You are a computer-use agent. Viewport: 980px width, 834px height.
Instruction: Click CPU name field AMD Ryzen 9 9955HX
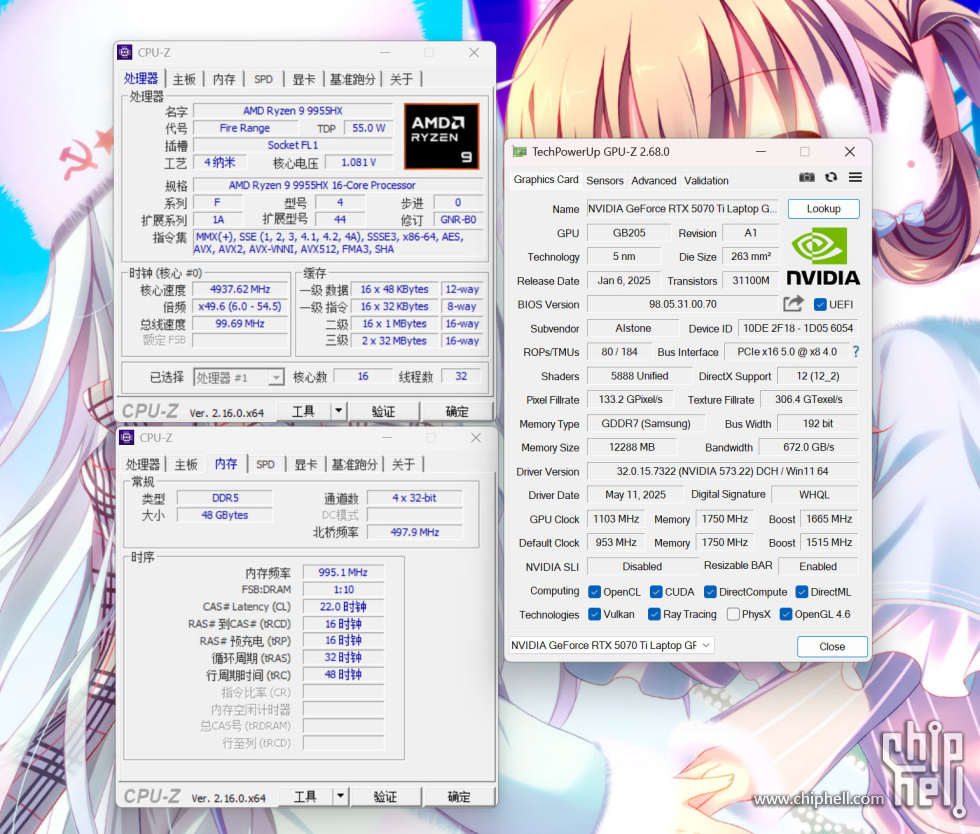[x=293, y=111]
